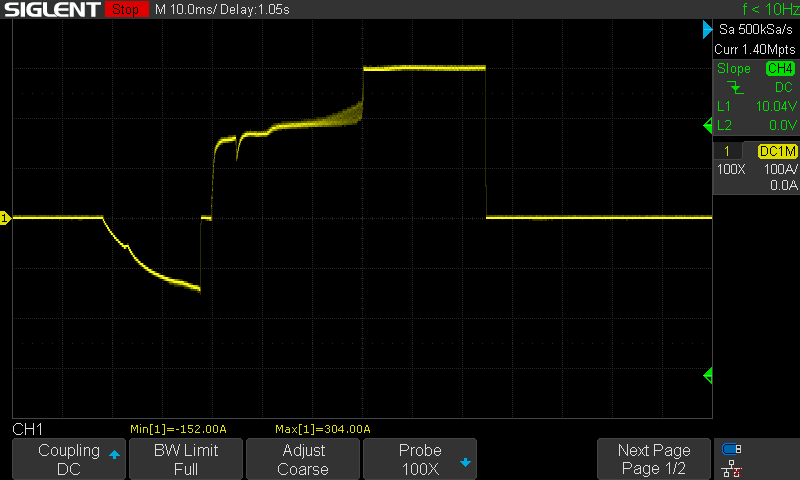The height and width of the screenshot is (480, 800).
Task: Click the USB device status icon
Action: tap(732, 449)
